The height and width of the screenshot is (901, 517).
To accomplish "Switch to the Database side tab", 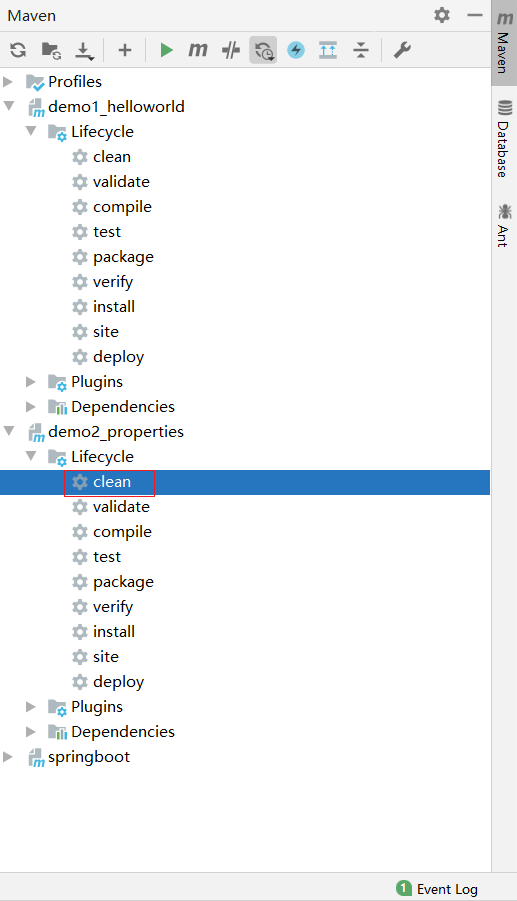I will click(x=504, y=138).
